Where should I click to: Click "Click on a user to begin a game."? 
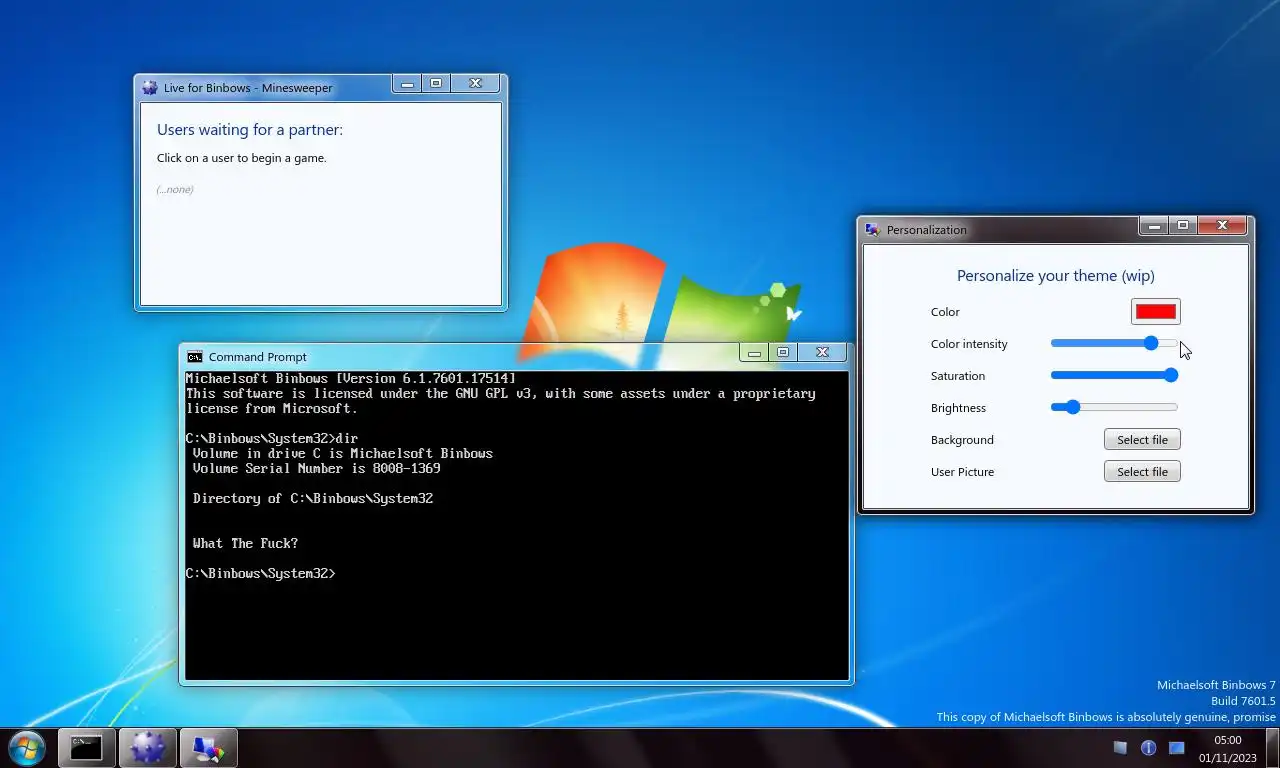[242, 158]
